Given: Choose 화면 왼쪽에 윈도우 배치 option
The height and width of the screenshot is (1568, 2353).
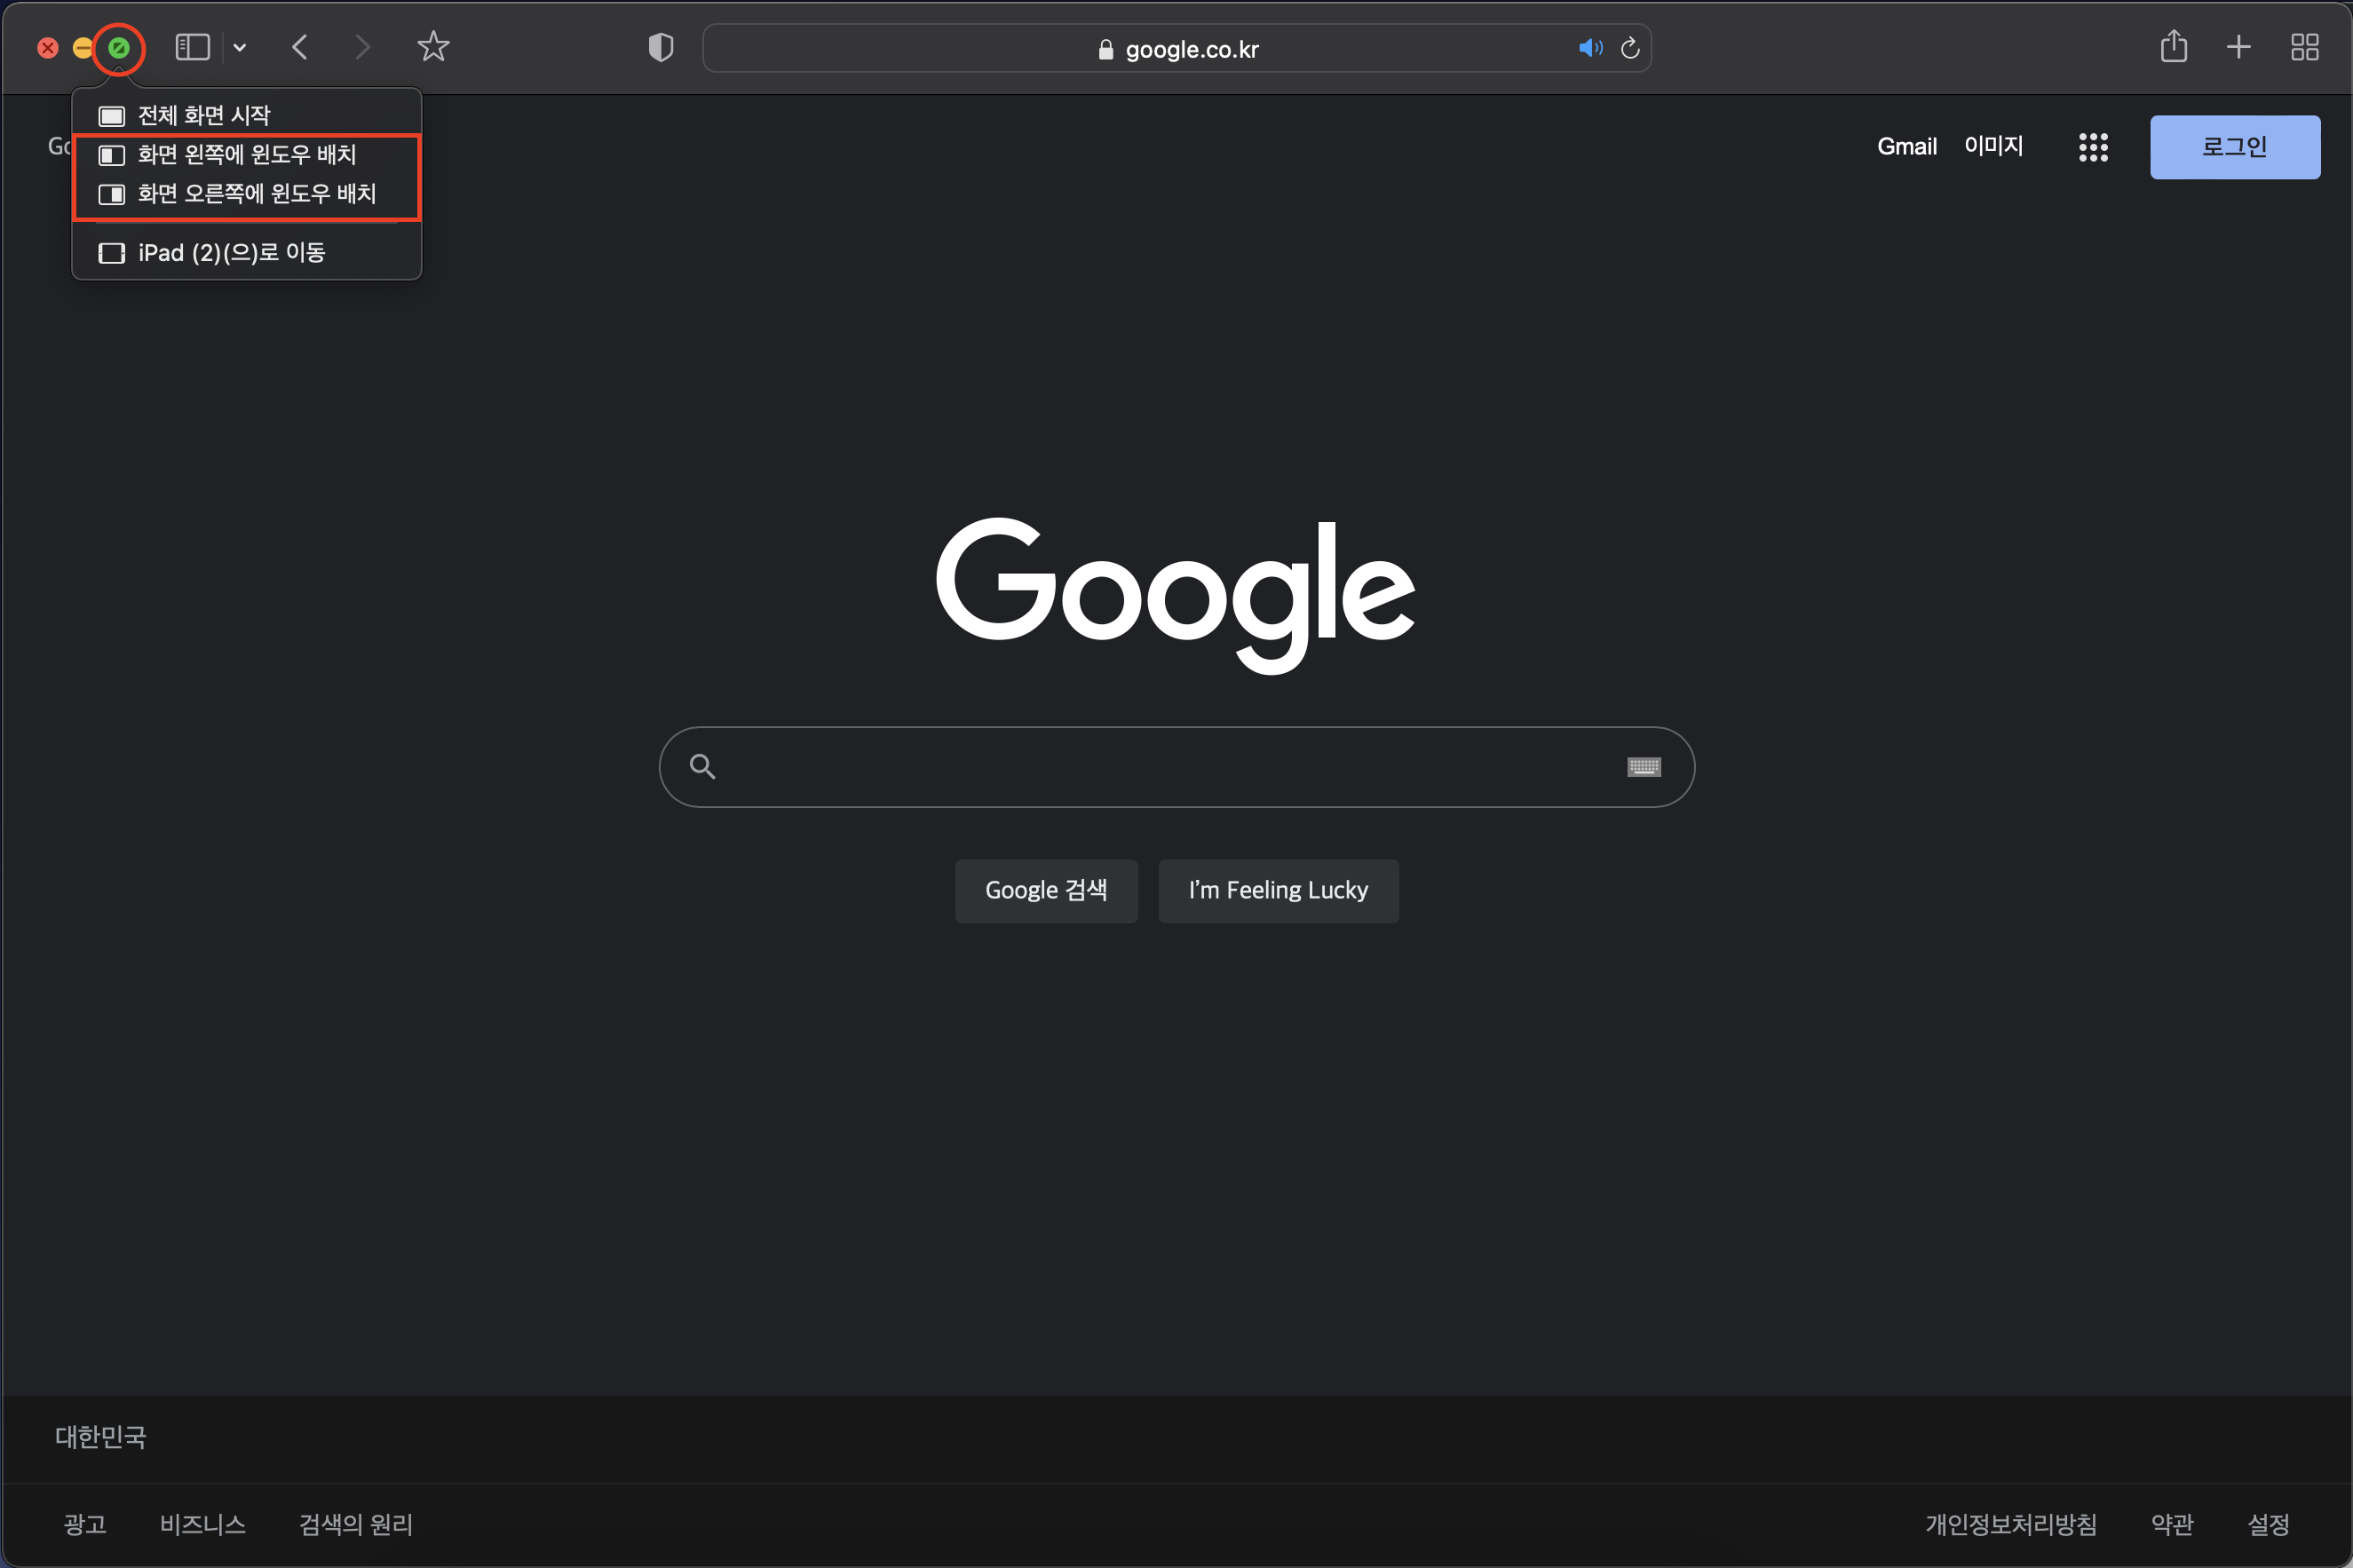Looking at the screenshot, I should click(x=246, y=155).
